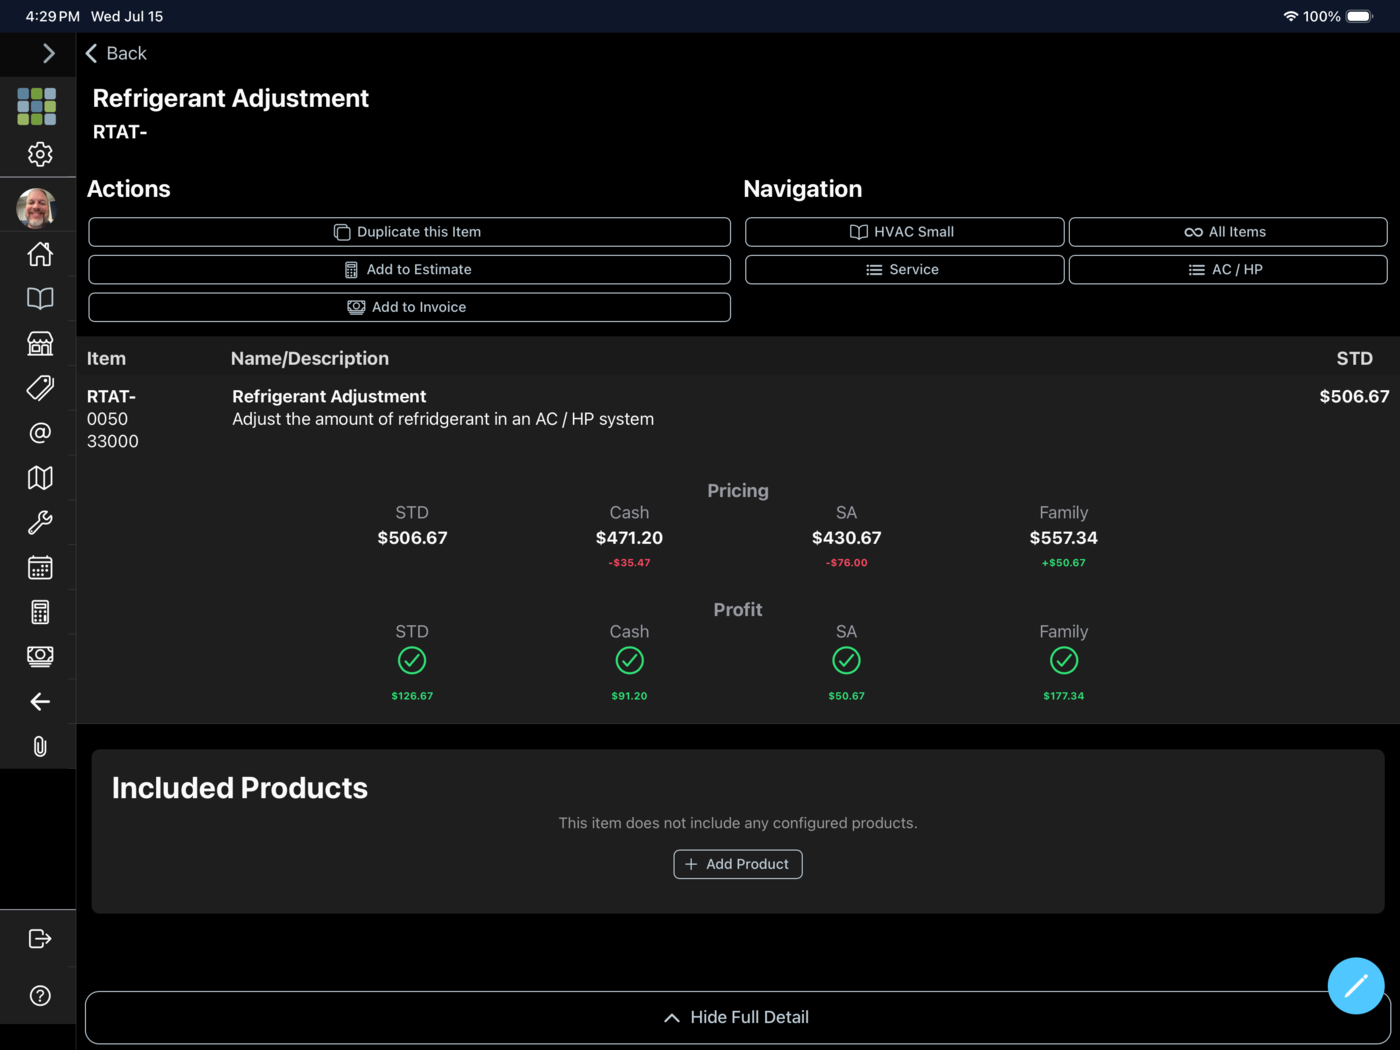Open the colored grid apps icon
Image resolution: width=1400 pixels, height=1050 pixels.
click(x=37, y=106)
